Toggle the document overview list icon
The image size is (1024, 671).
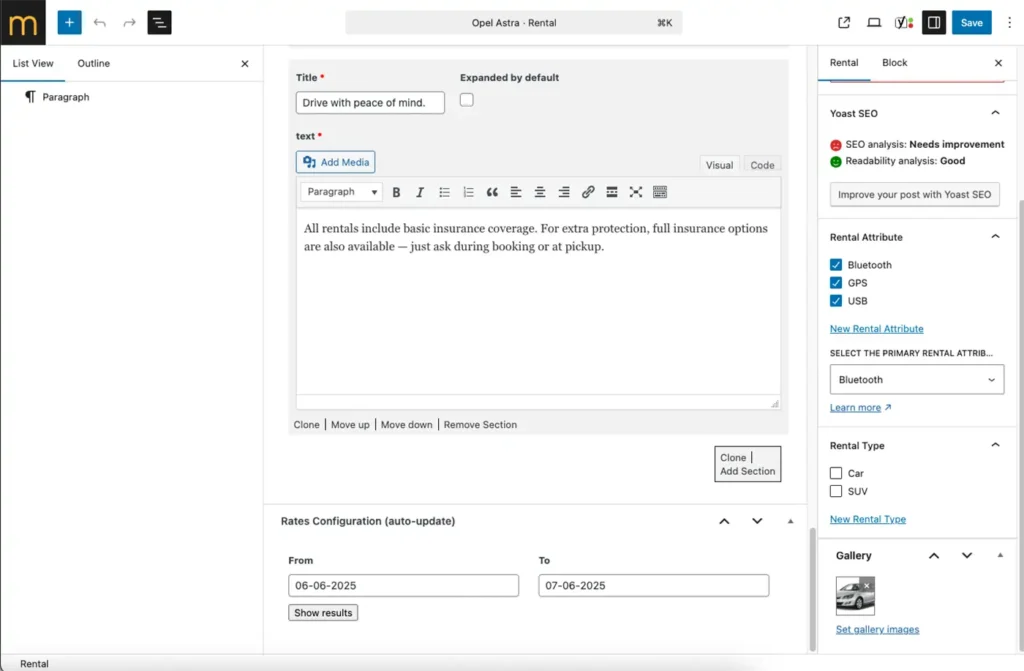[159, 22]
